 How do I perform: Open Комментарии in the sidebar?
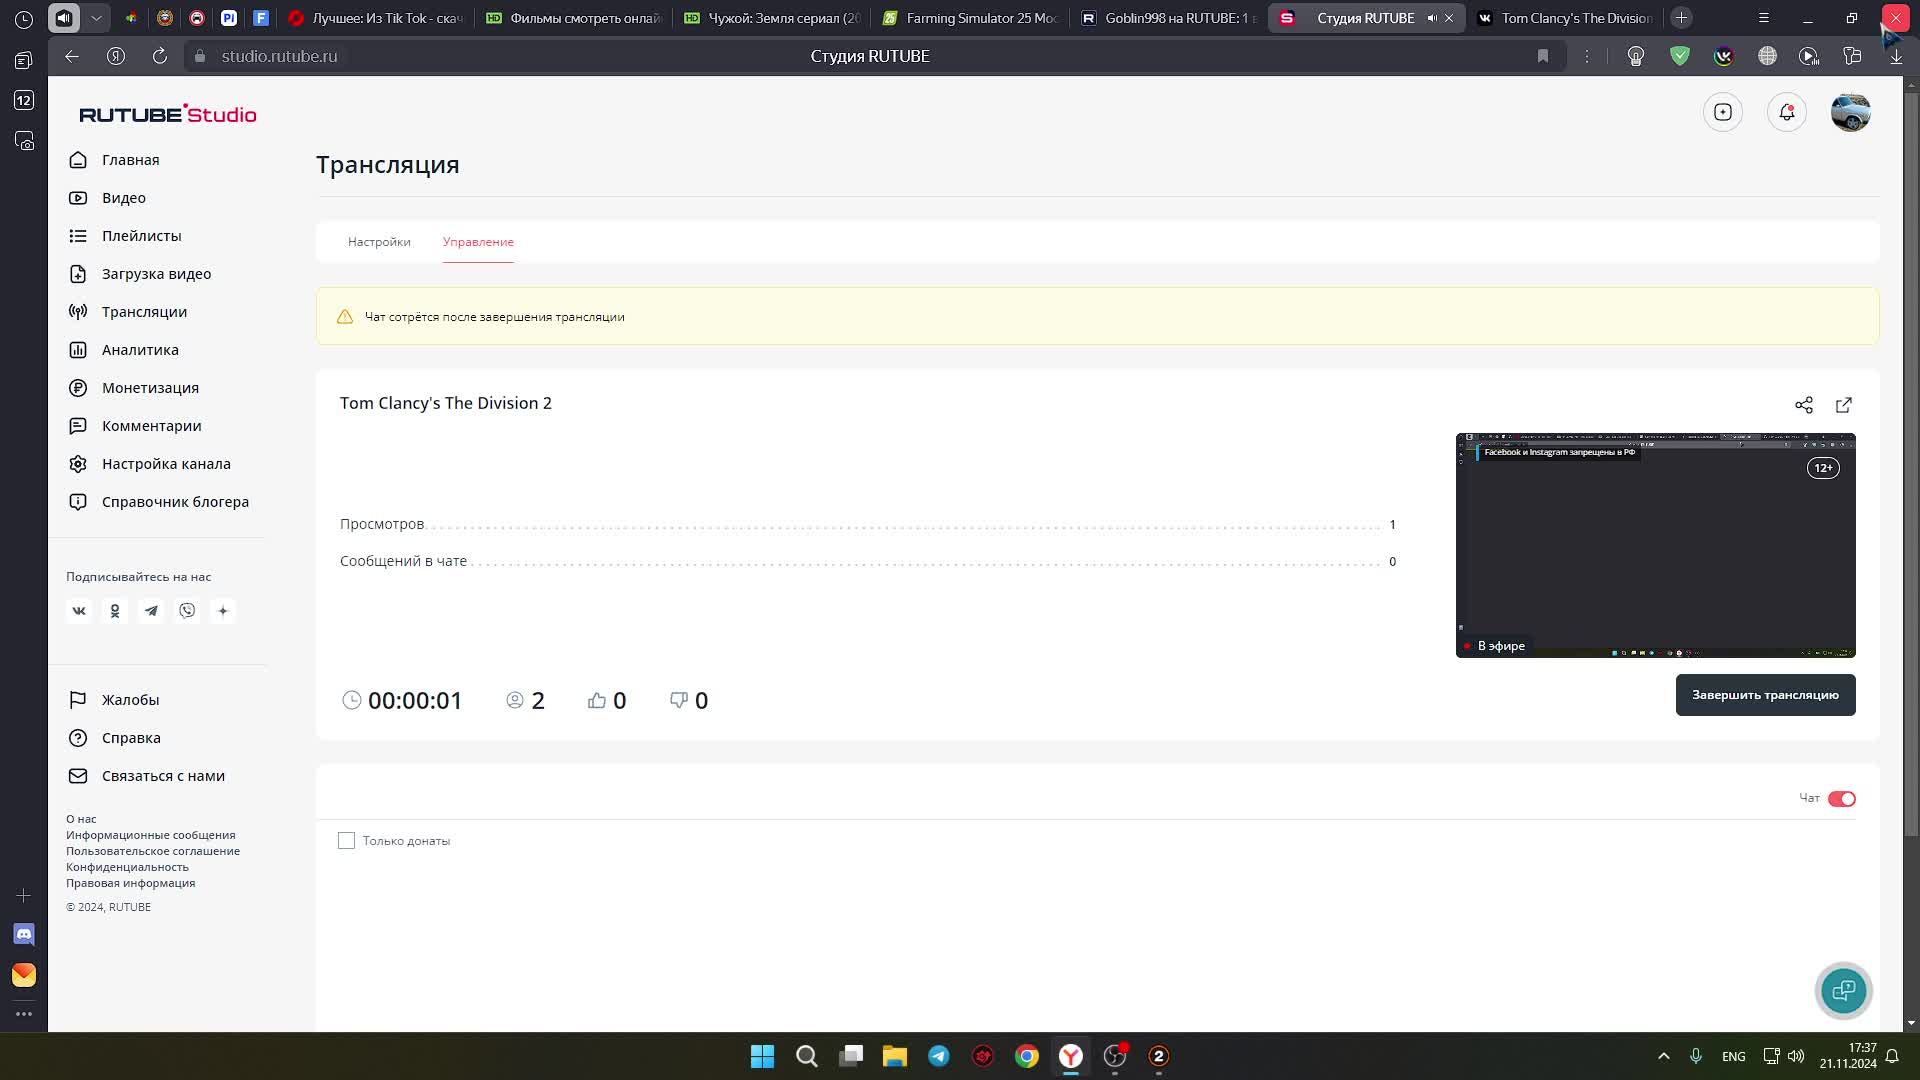151,426
